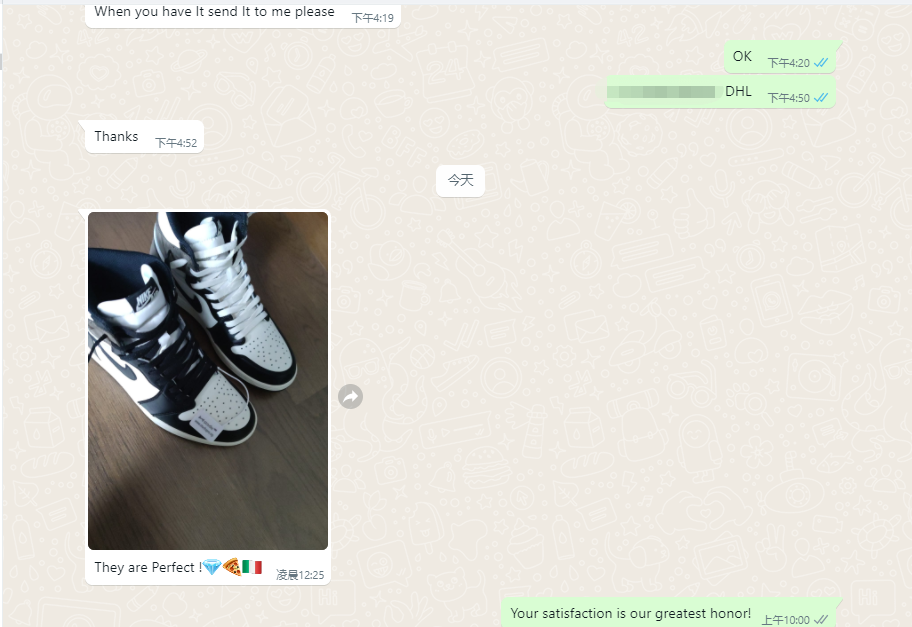Viewport: 912px width, 627px height.
Task: Click the blurred tracking number before DHL
Action: (x=661, y=92)
